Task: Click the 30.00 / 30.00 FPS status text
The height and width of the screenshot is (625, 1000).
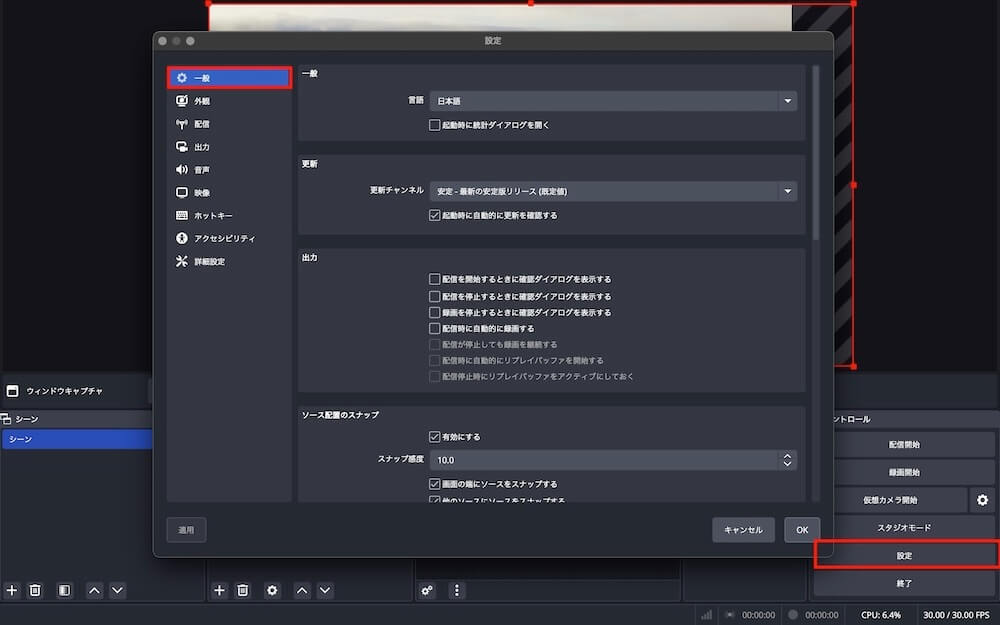Action: [956, 615]
